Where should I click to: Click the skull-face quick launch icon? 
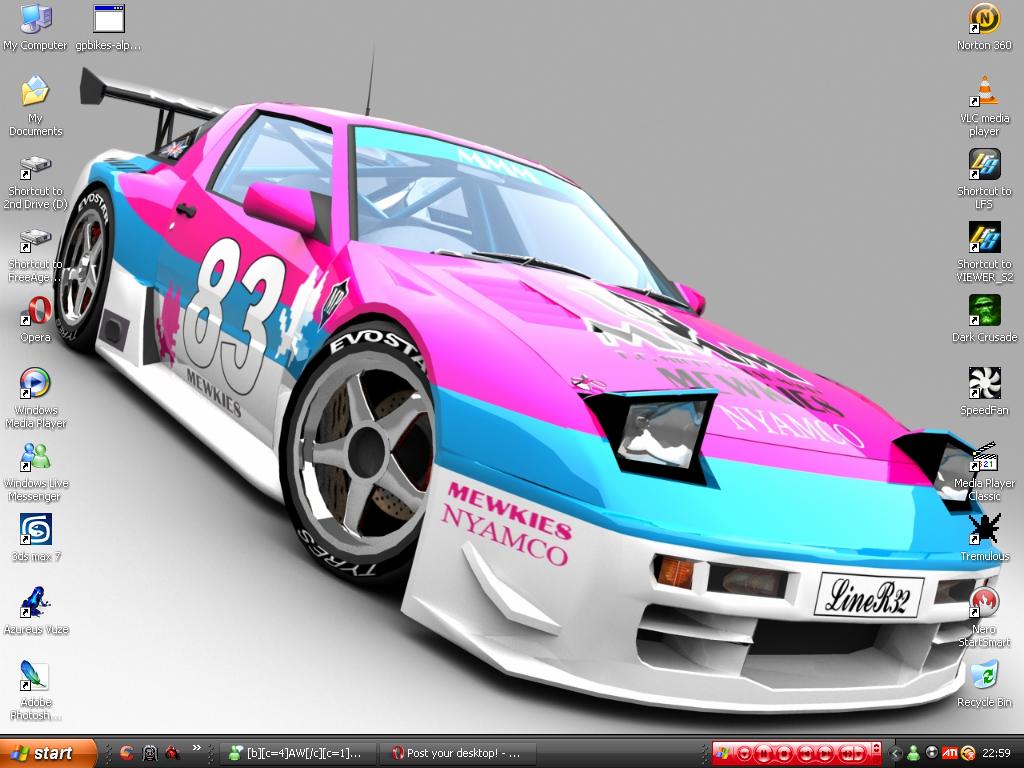pos(150,753)
